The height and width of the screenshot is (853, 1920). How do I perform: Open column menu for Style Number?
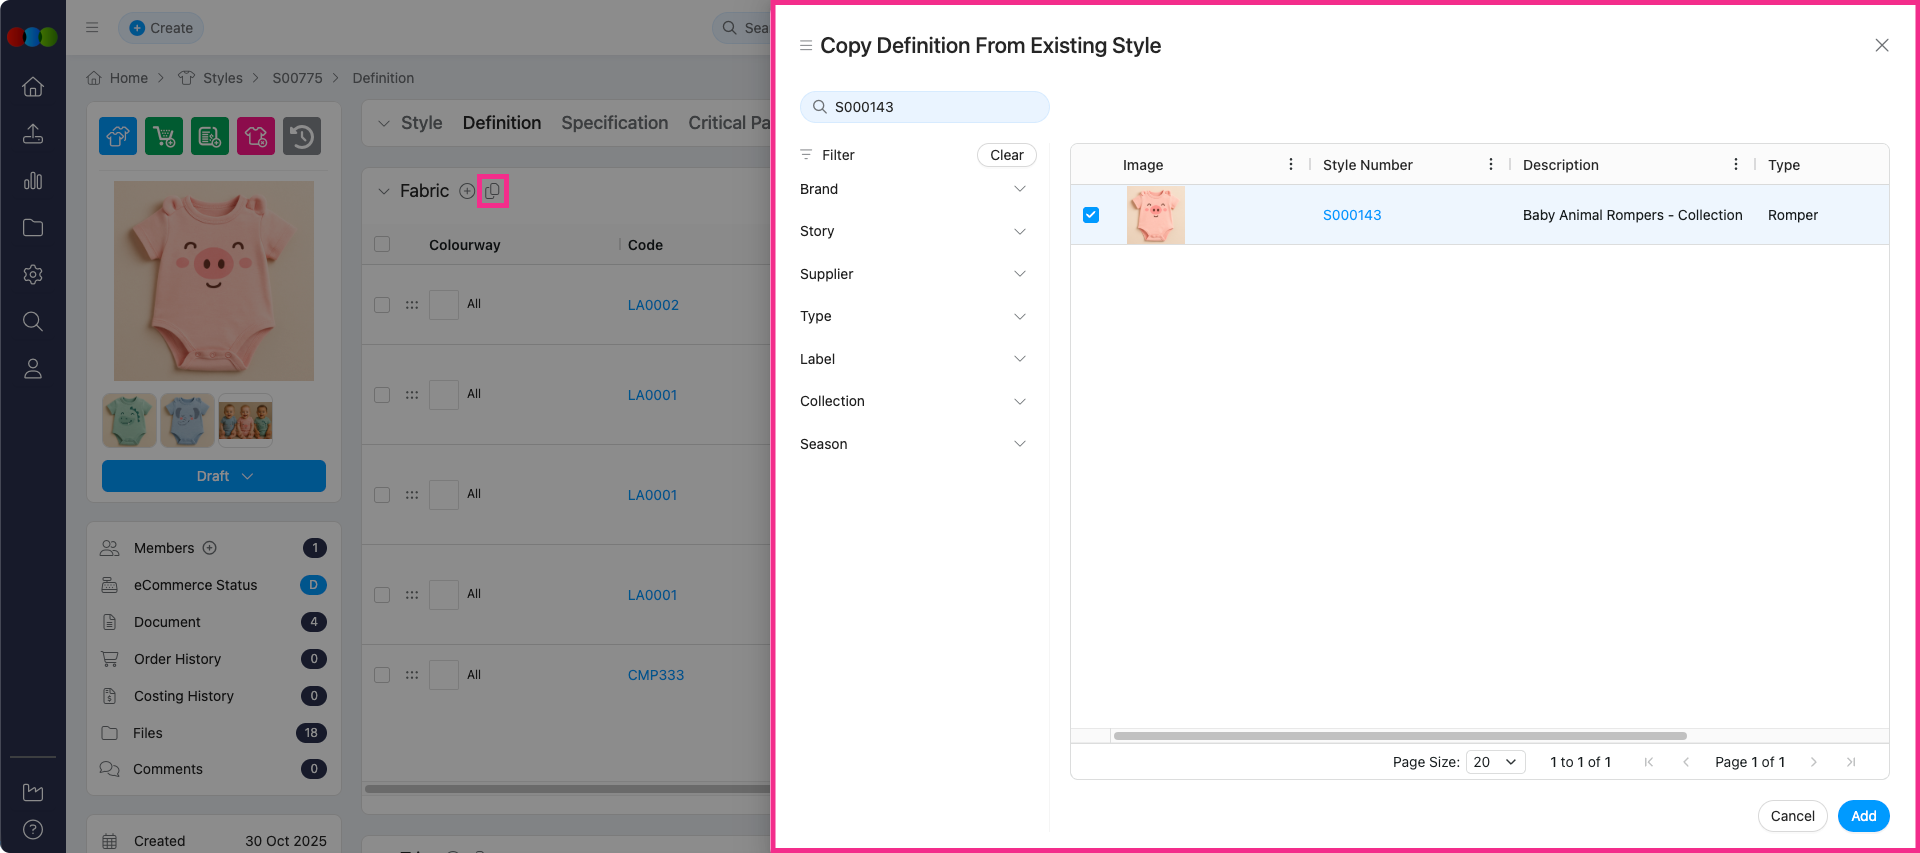click(x=1490, y=165)
